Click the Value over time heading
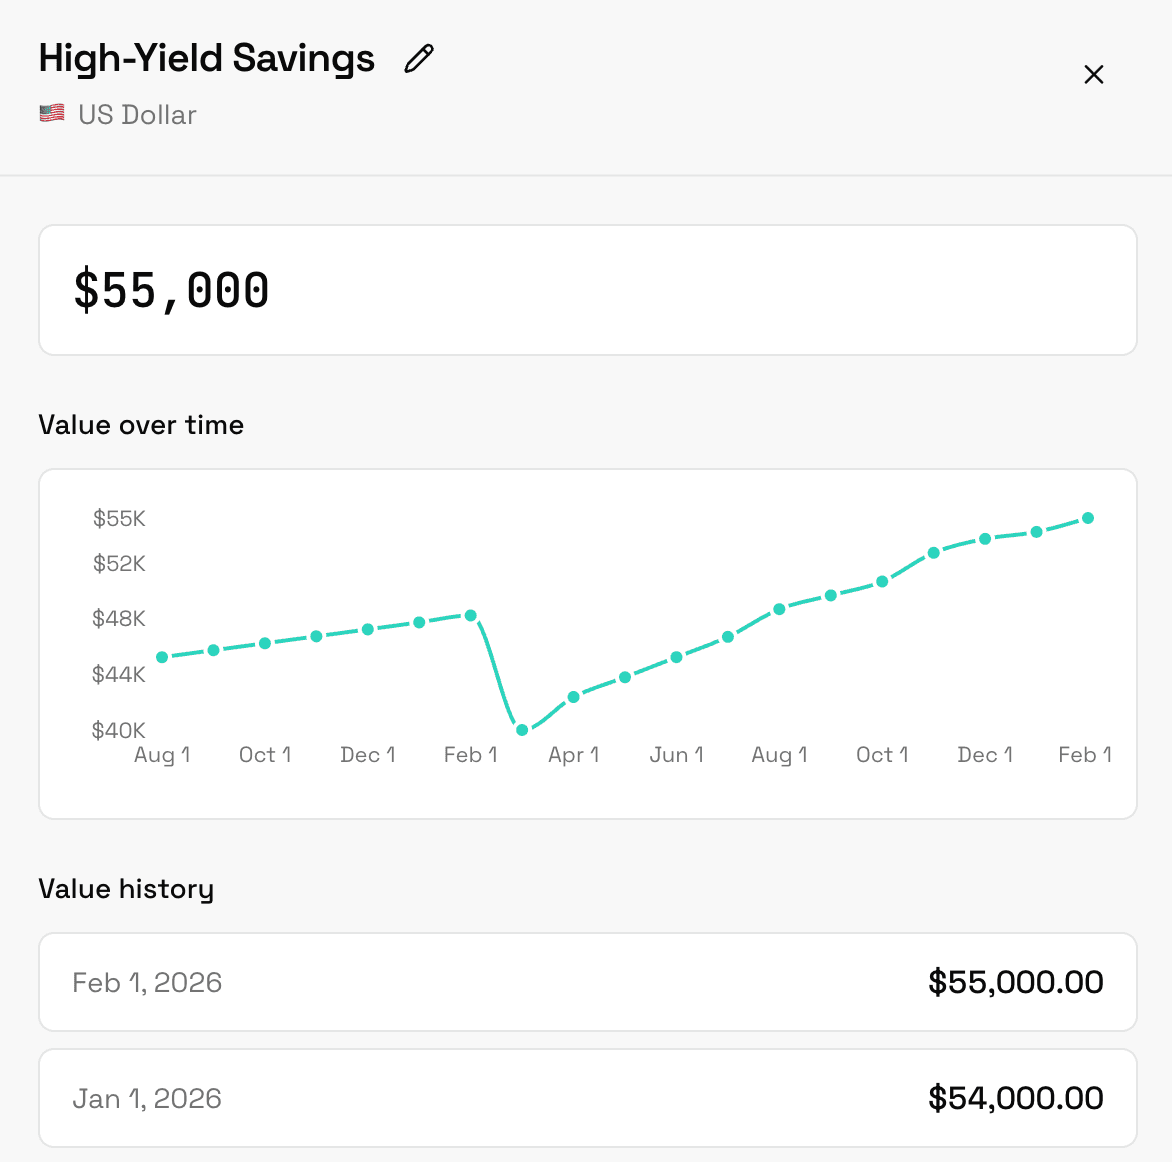1172x1162 pixels. tap(140, 425)
